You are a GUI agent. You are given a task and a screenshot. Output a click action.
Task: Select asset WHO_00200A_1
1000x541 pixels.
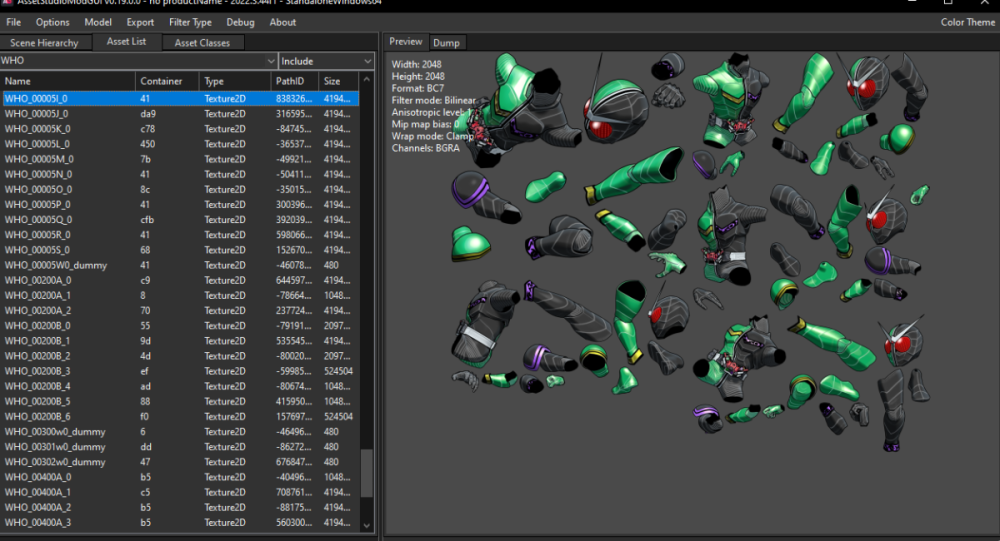[180, 295]
